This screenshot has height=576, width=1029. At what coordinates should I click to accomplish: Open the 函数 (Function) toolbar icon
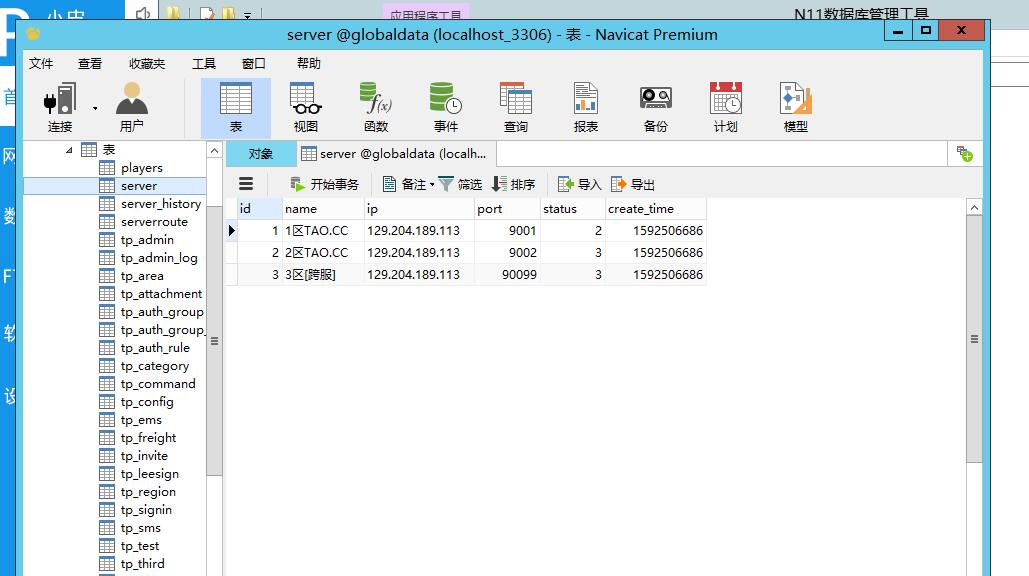tap(375, 106)
